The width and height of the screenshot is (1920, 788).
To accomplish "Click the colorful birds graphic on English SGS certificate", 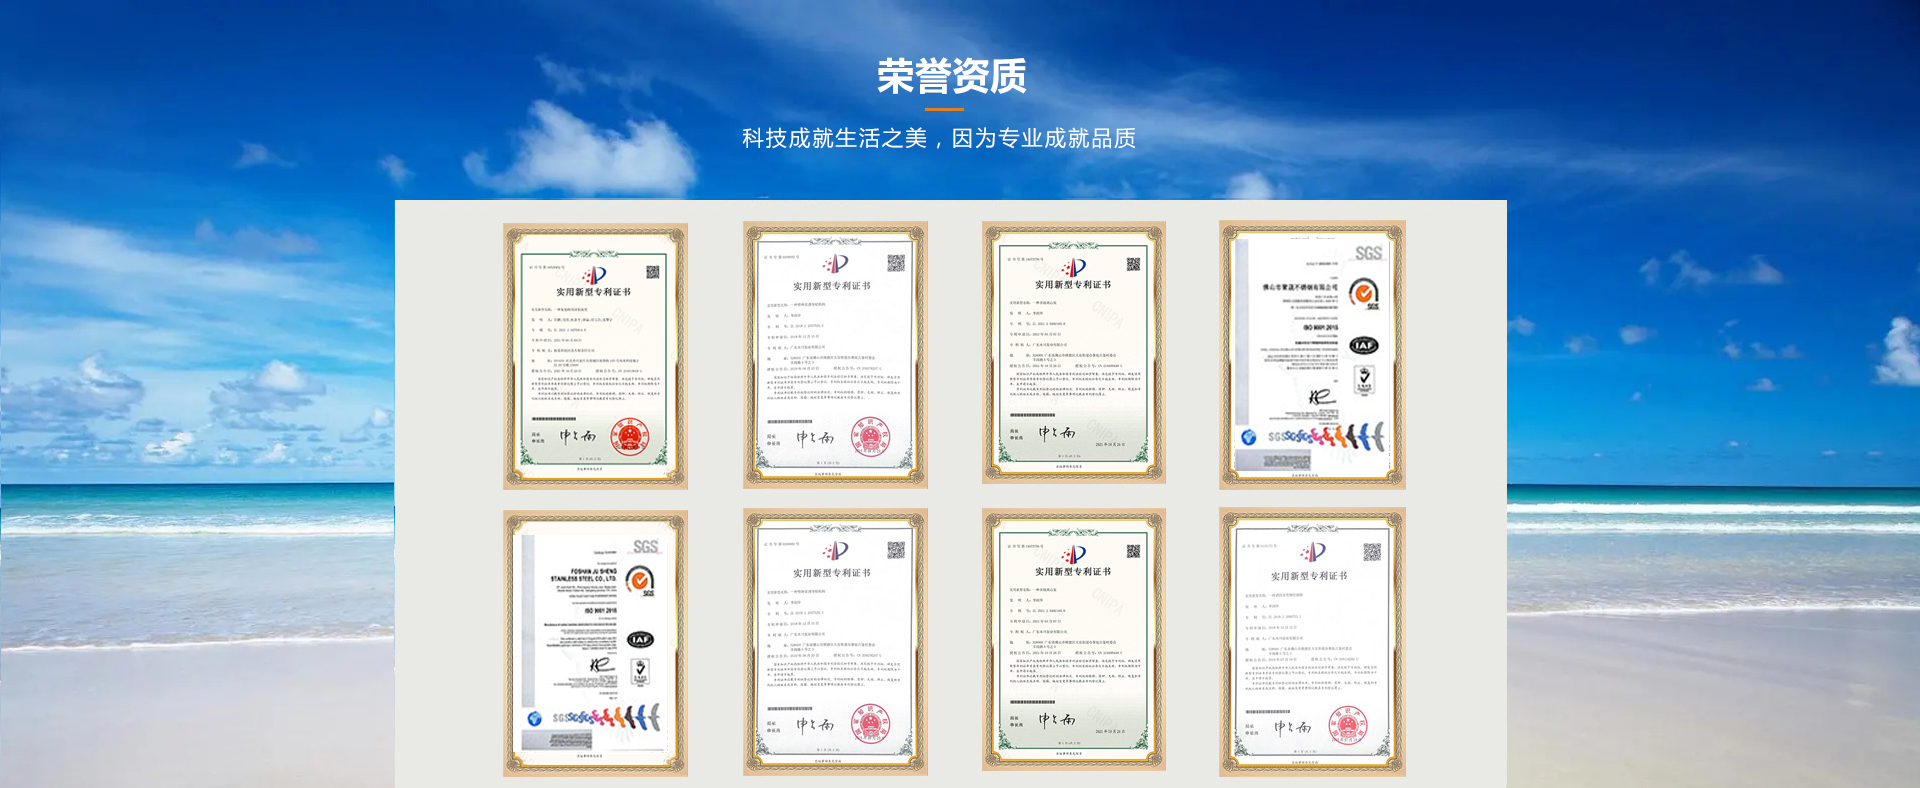I will 620,717.
